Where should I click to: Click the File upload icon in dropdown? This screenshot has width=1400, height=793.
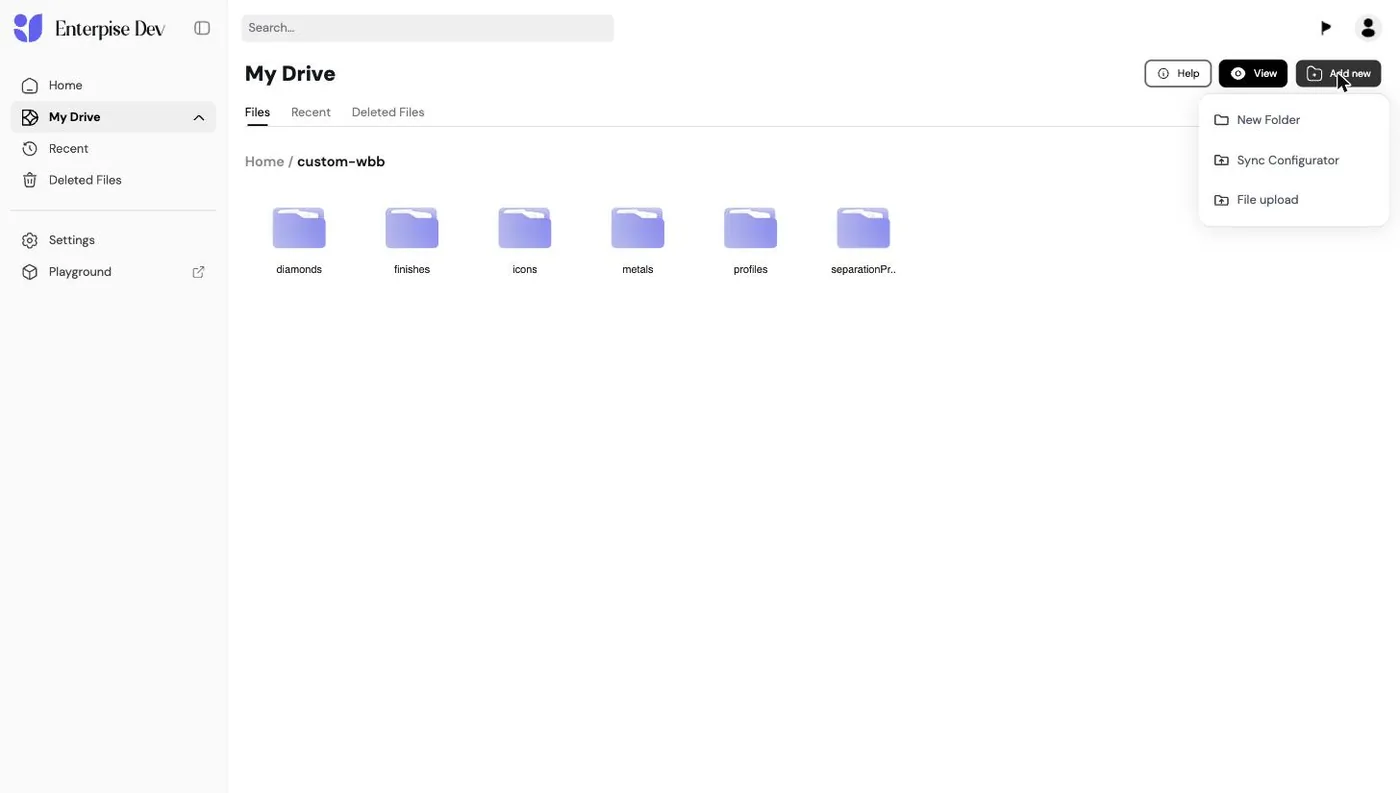pyautogui.click(x=1221, y=200)
